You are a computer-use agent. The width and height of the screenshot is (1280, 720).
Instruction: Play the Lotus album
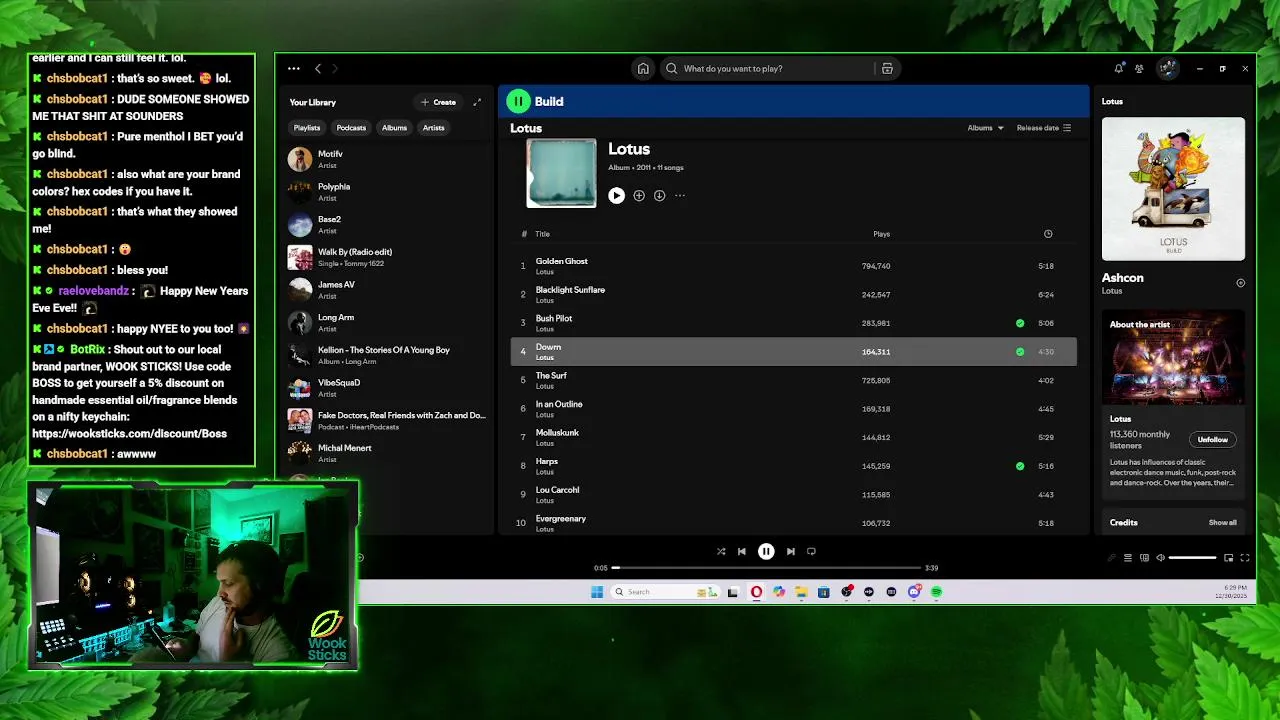coord(616,195)
